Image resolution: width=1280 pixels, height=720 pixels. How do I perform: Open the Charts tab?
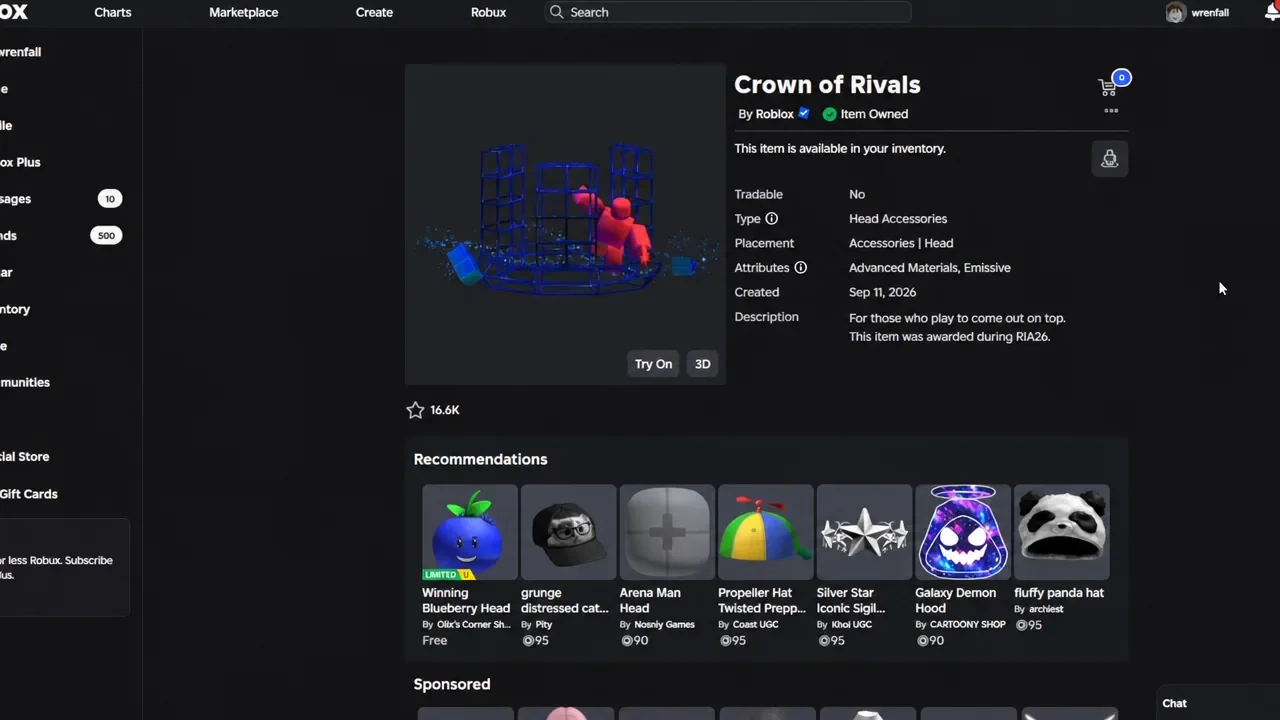click(x=113, y=12)
